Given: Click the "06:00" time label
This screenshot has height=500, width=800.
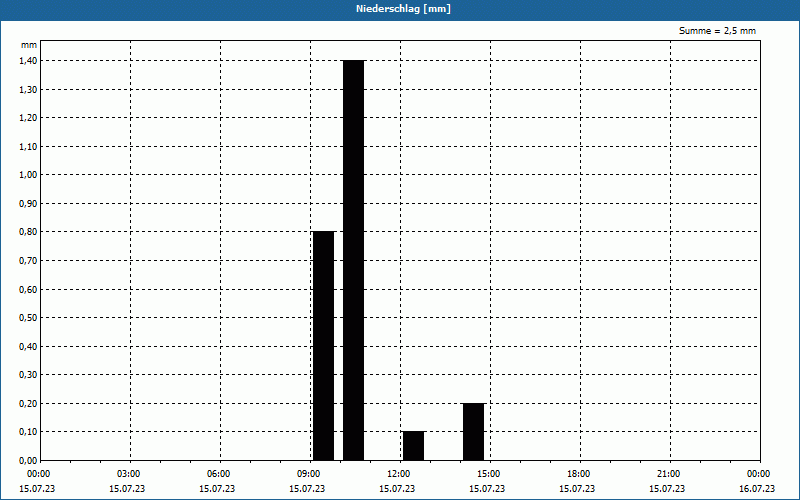Looking at the screenshot, I should click(220, 474).
